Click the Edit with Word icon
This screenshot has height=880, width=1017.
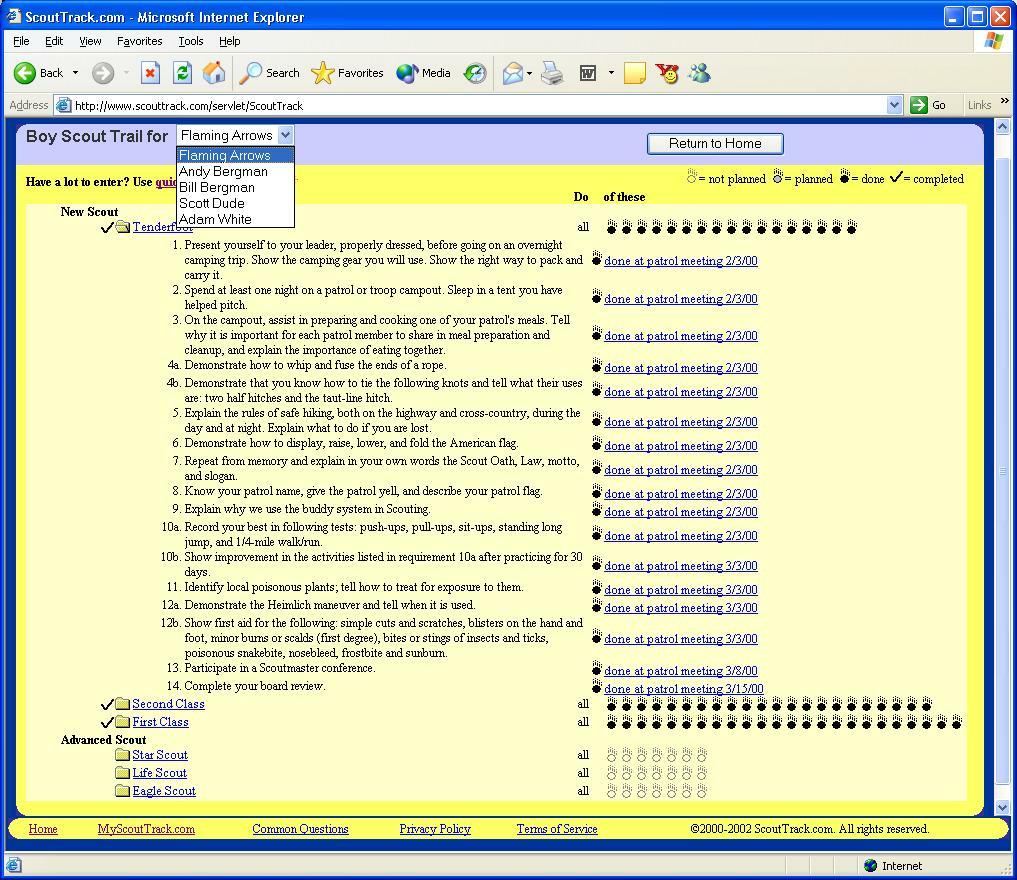tap(588, 73)
